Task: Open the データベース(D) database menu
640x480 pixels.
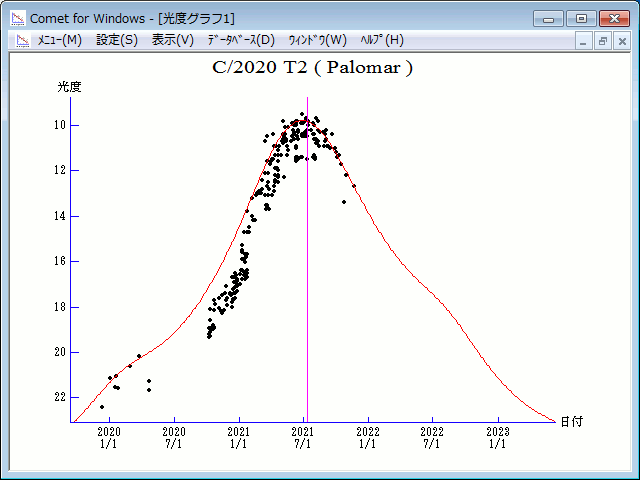Action: [x=241, y=40]
